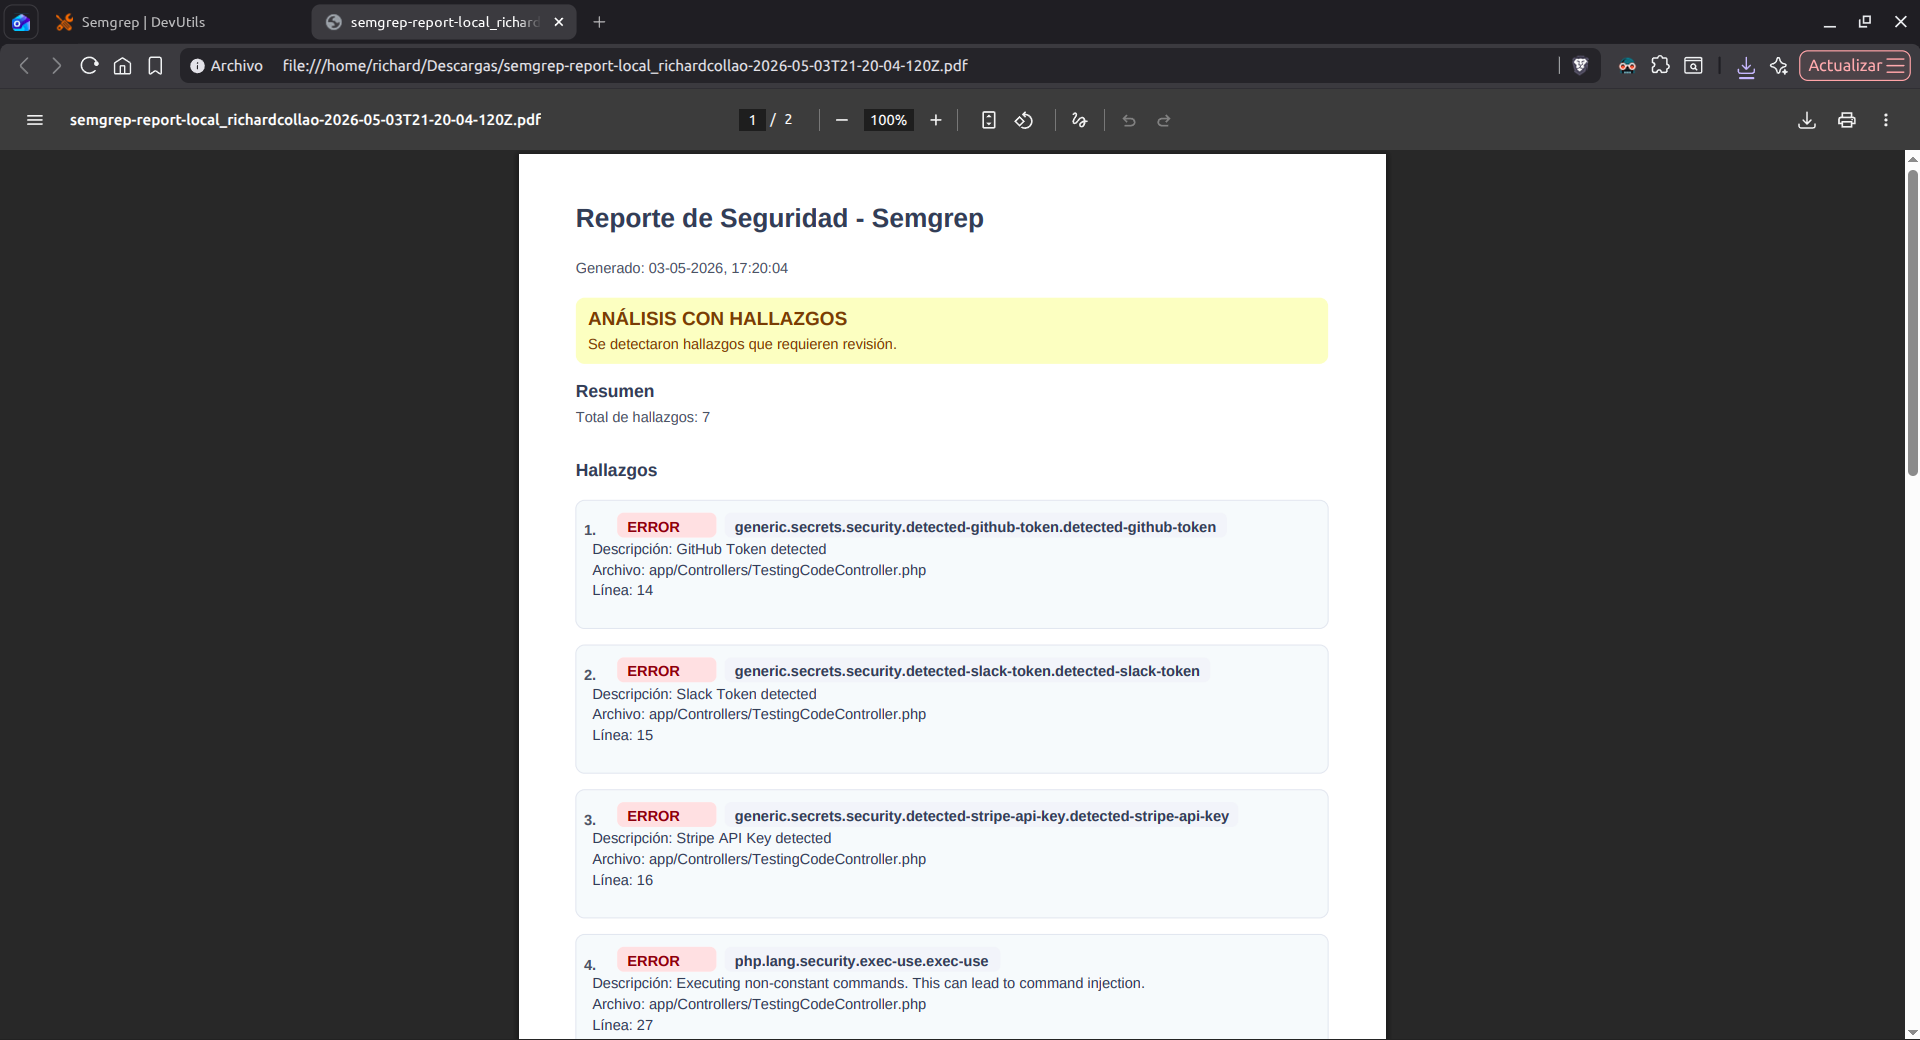The width and height of the screenshot is (1920, 1040).
Task: Click the "Total de hallazgos: 7" text
Action: [x=642, y=417]
